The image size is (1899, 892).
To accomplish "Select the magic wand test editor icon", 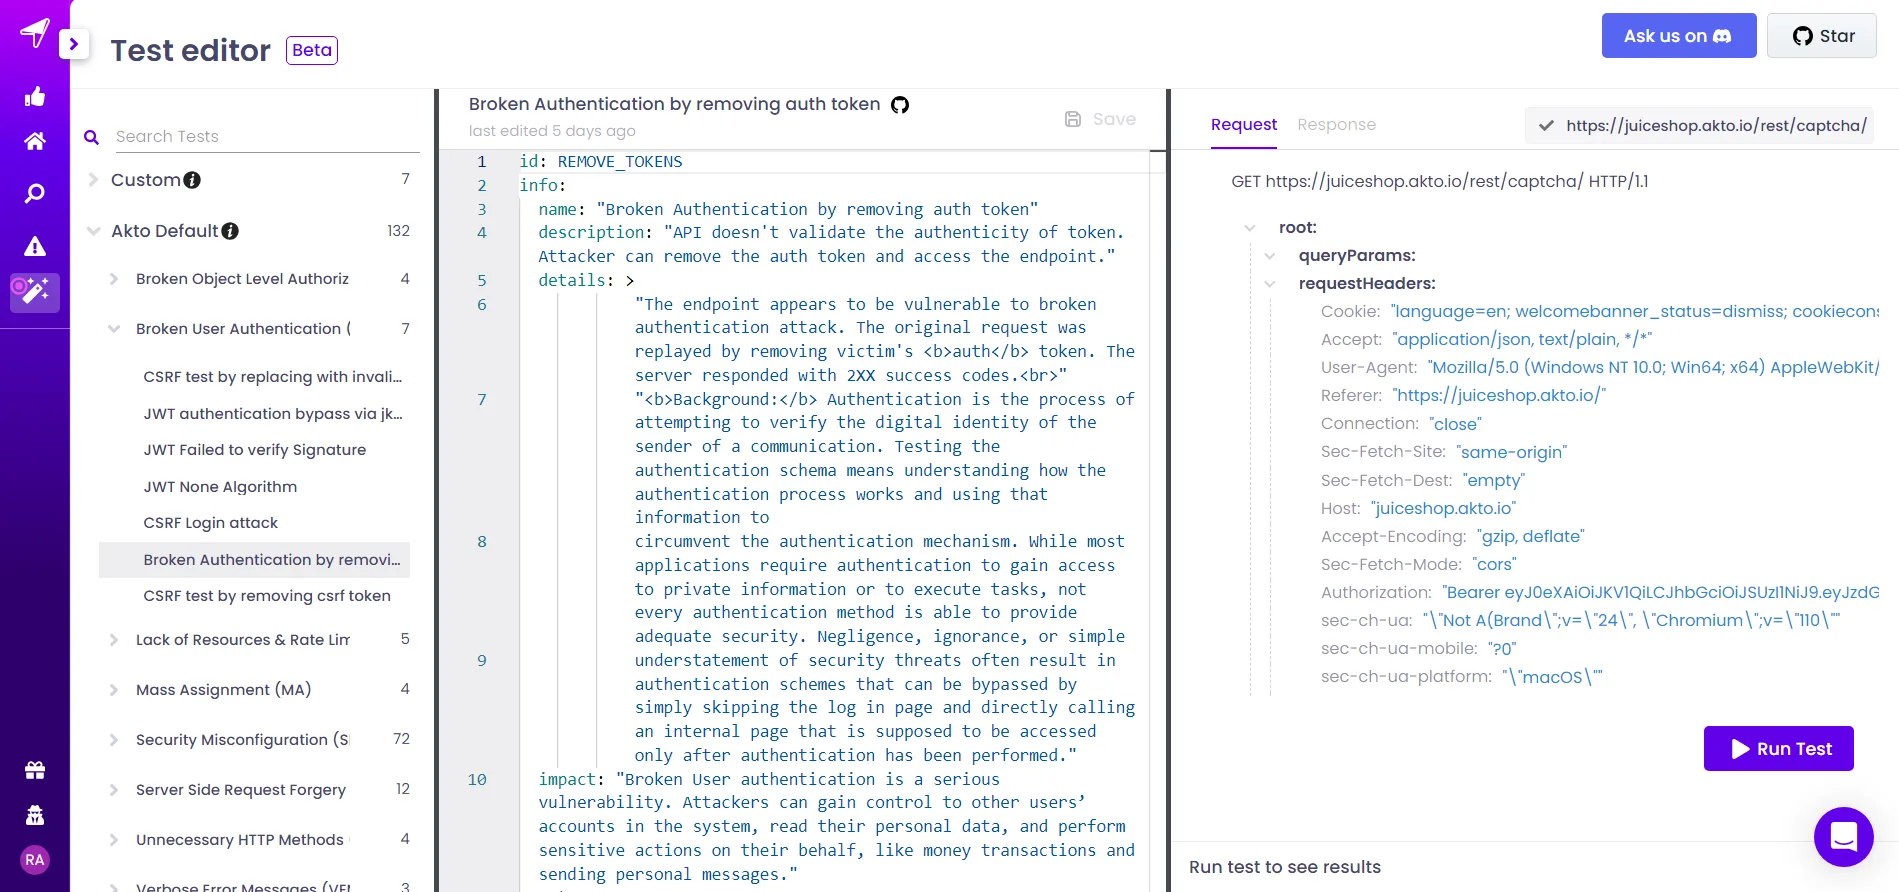I will click(x=35, y=292).
